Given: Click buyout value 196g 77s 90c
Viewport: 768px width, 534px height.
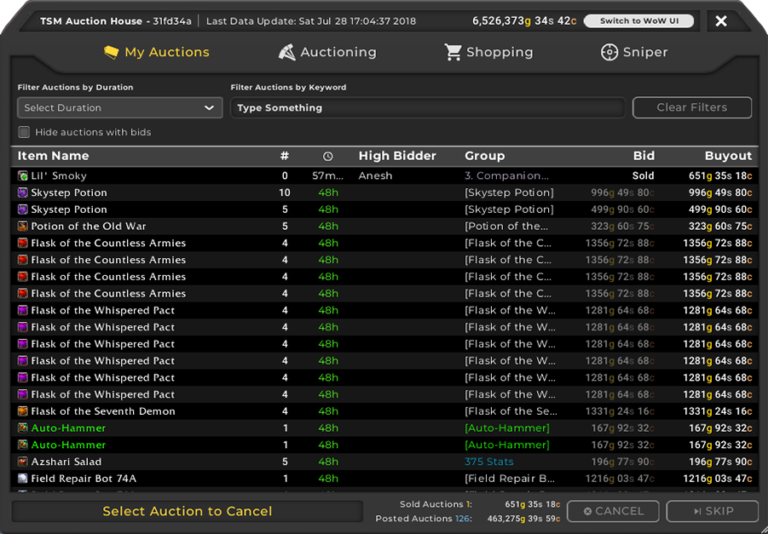Looking at the screenshot, I should [x=720, y=462].
